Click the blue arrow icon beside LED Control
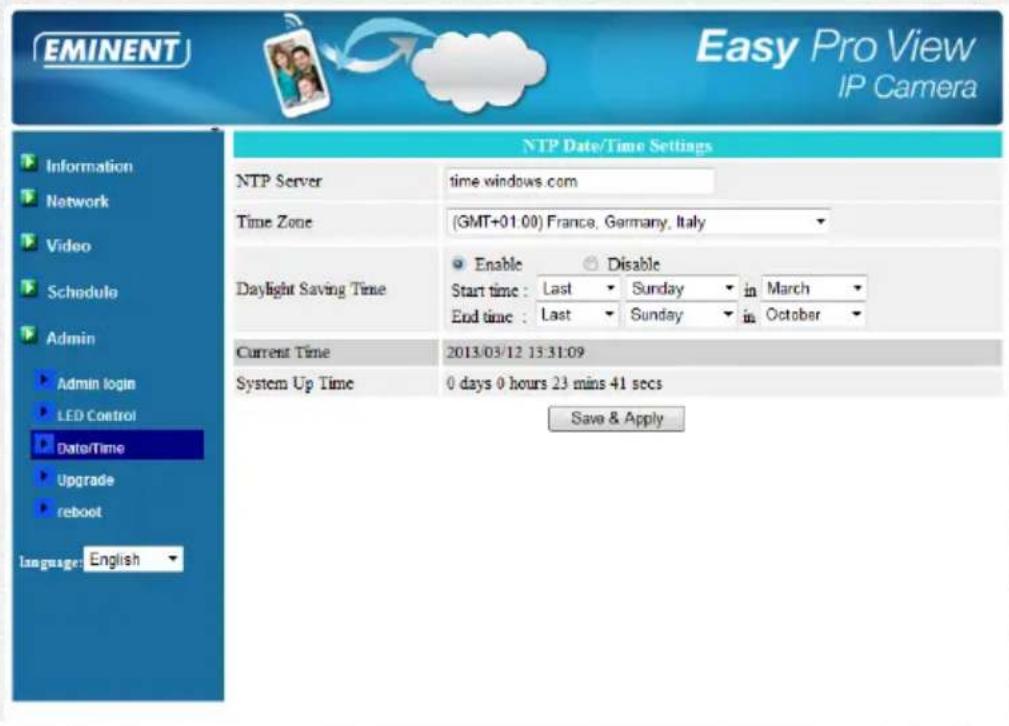Screen dimensions: 1009x726 [44, 412]
